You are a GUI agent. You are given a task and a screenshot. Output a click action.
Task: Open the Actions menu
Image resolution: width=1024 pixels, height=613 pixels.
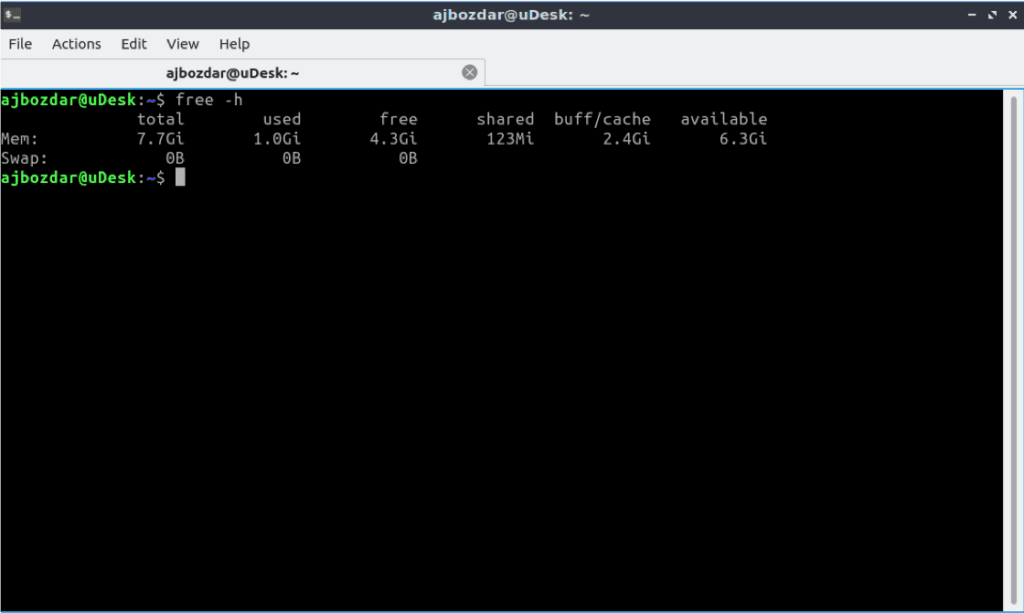[76, 44]
